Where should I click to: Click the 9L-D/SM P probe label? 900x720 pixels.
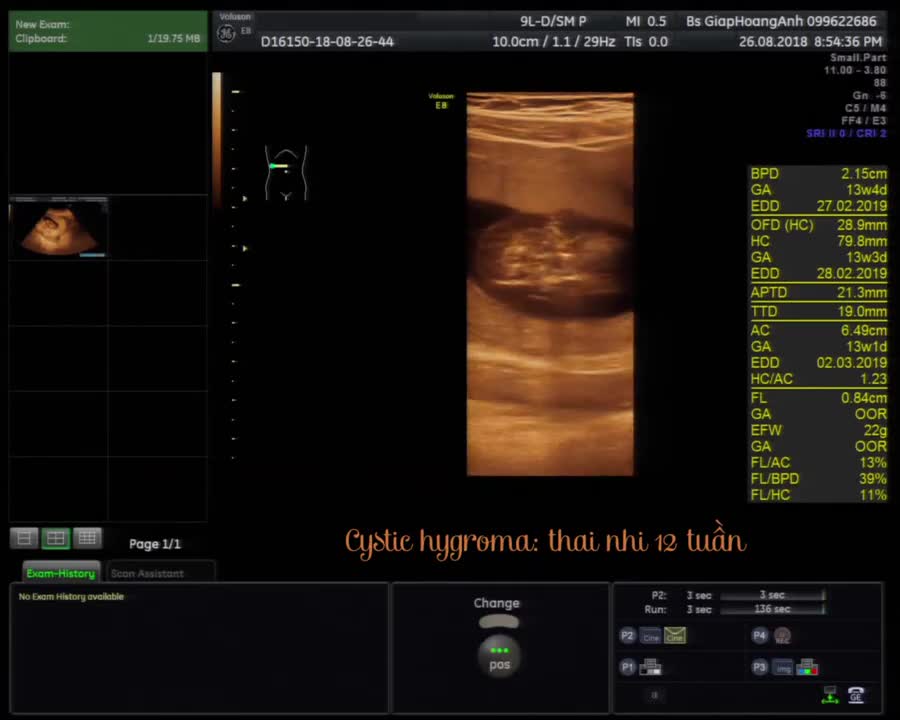(553, 21)
